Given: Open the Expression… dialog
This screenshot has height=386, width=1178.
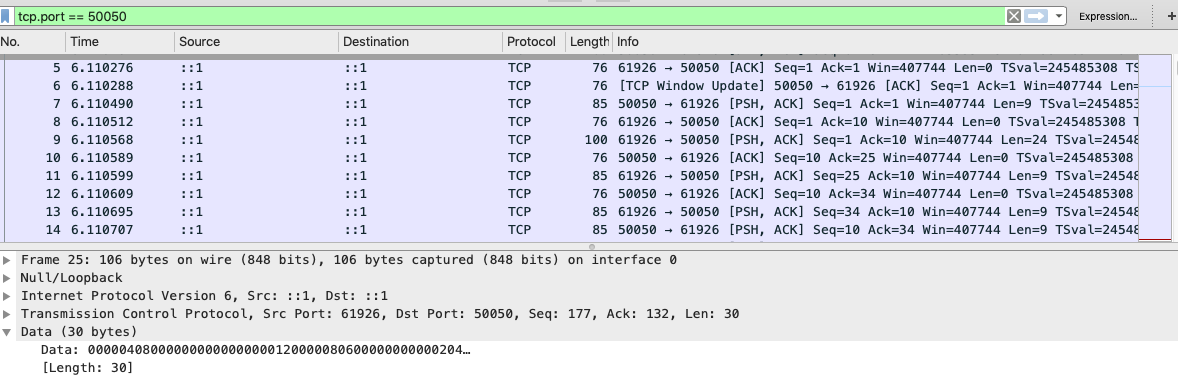Looking at the screenshot, I should coord(1107,16).
